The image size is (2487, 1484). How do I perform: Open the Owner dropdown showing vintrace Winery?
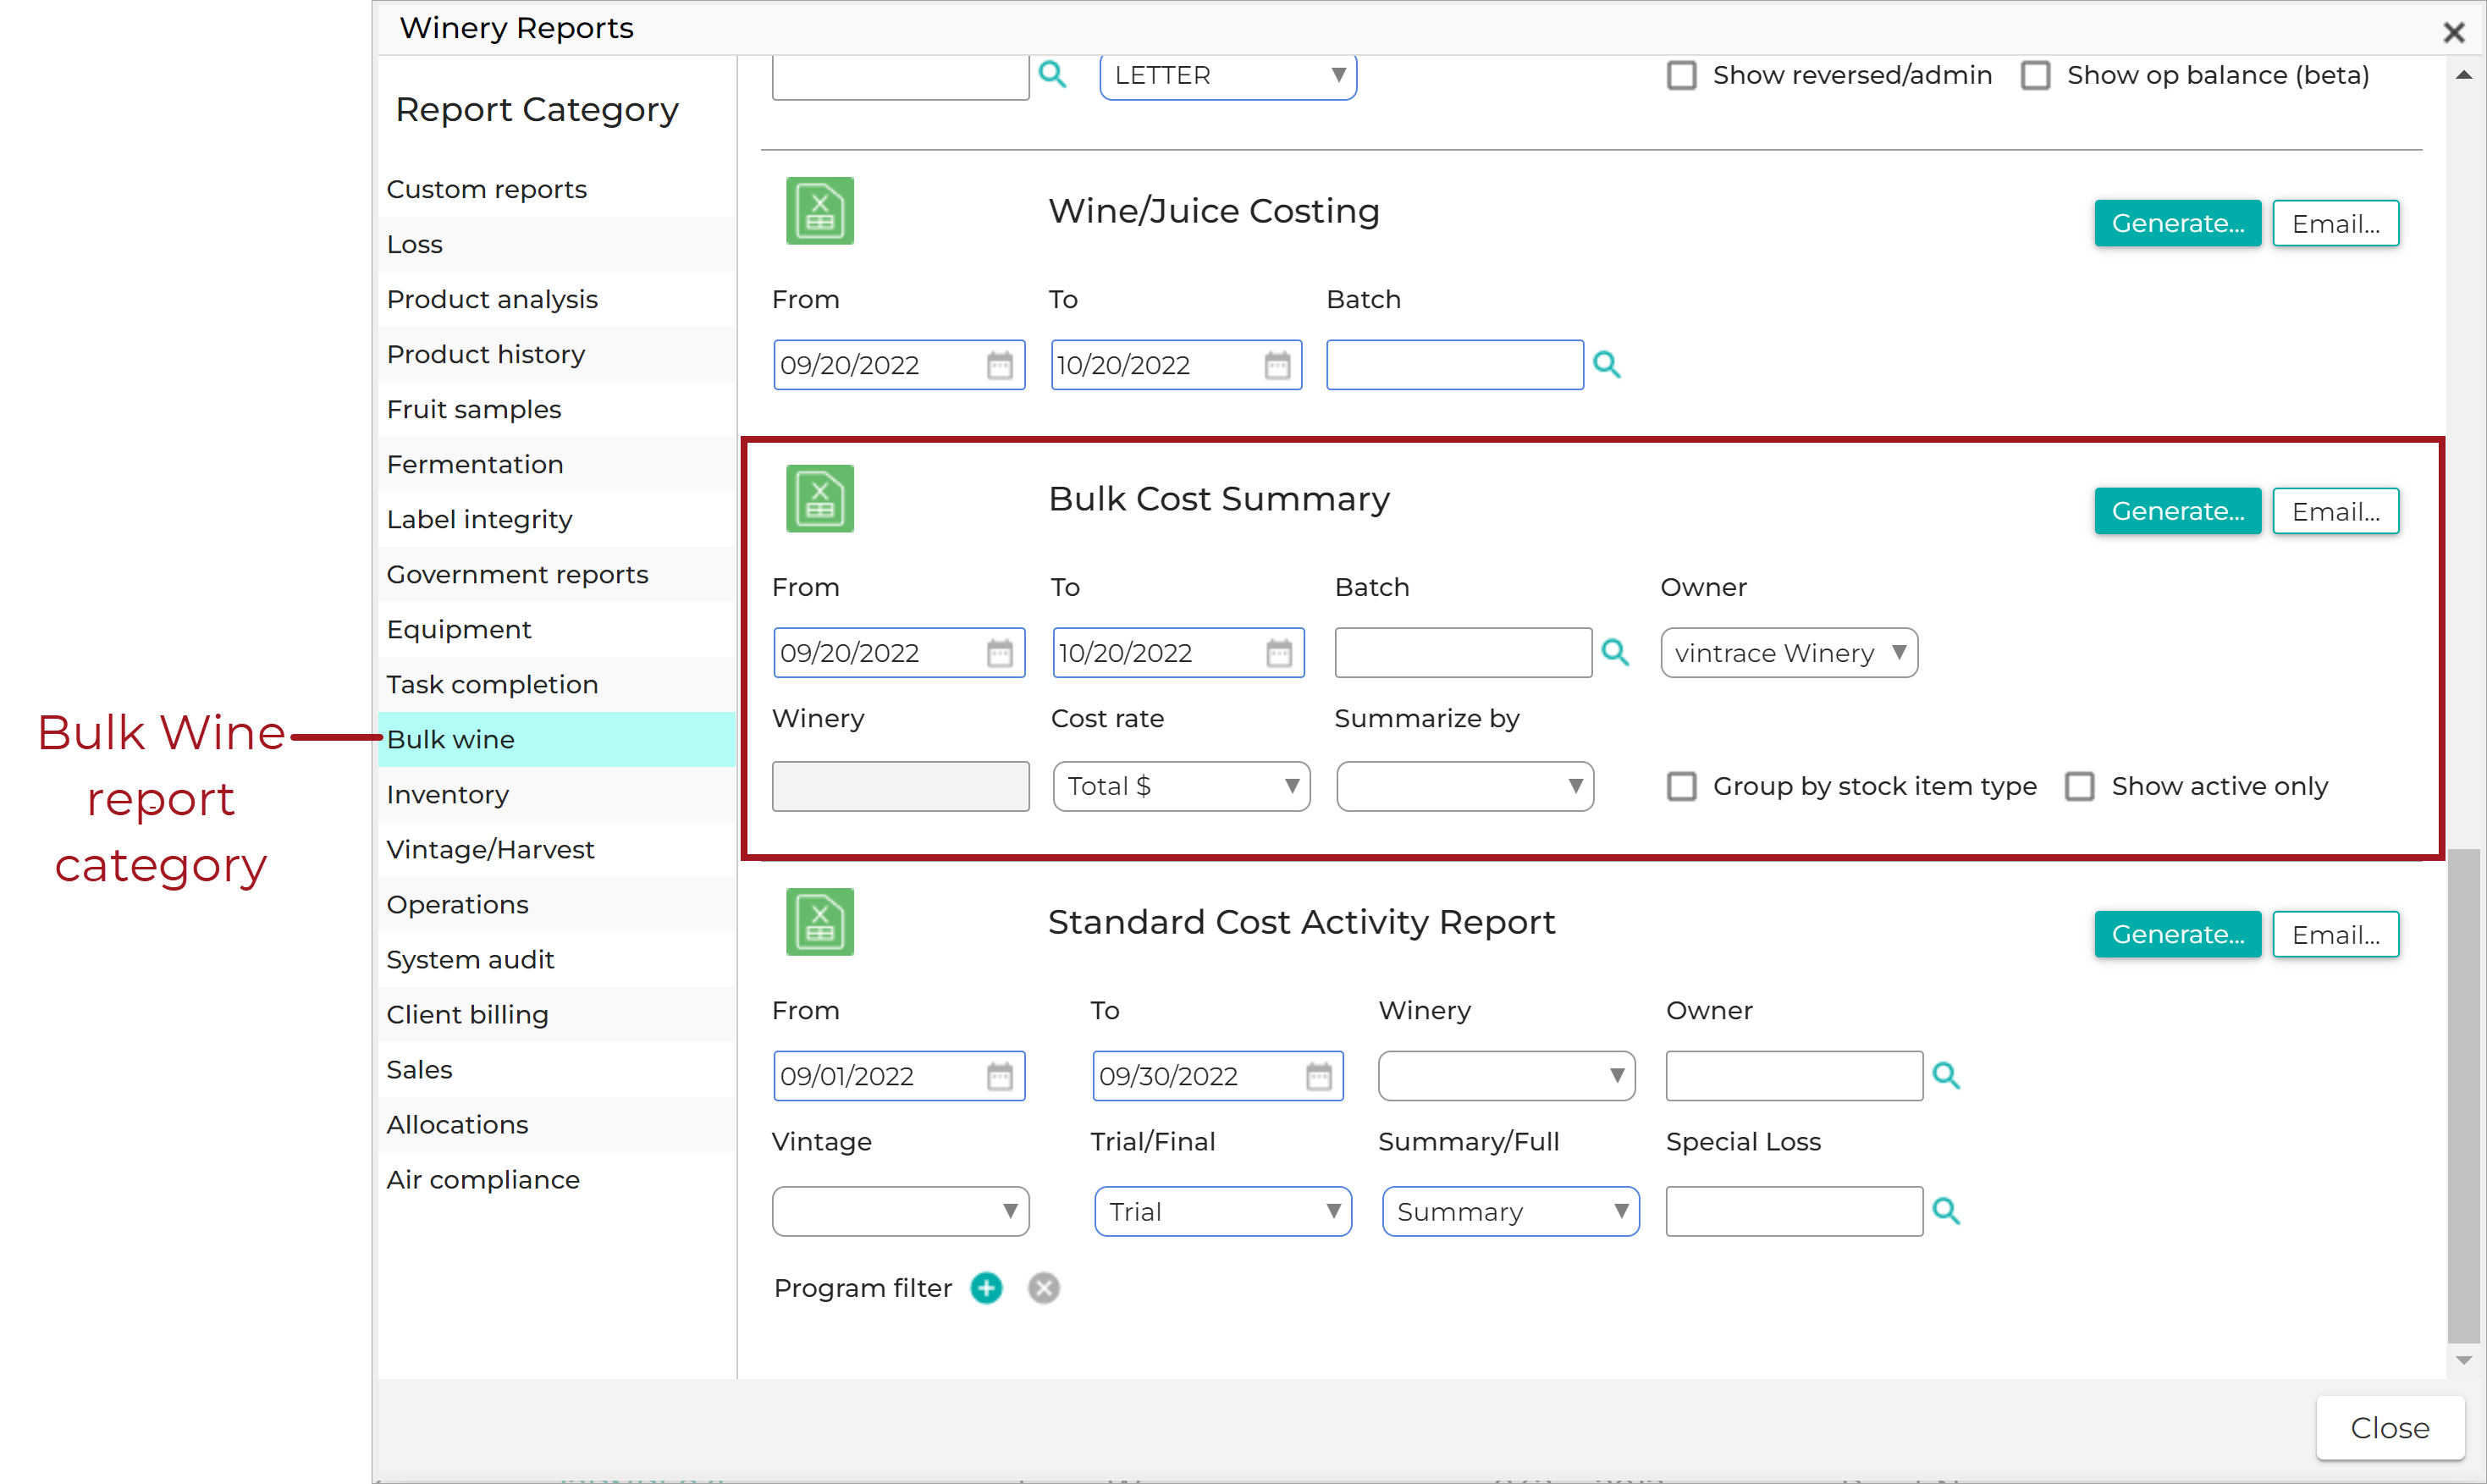tap(1789, 653)
